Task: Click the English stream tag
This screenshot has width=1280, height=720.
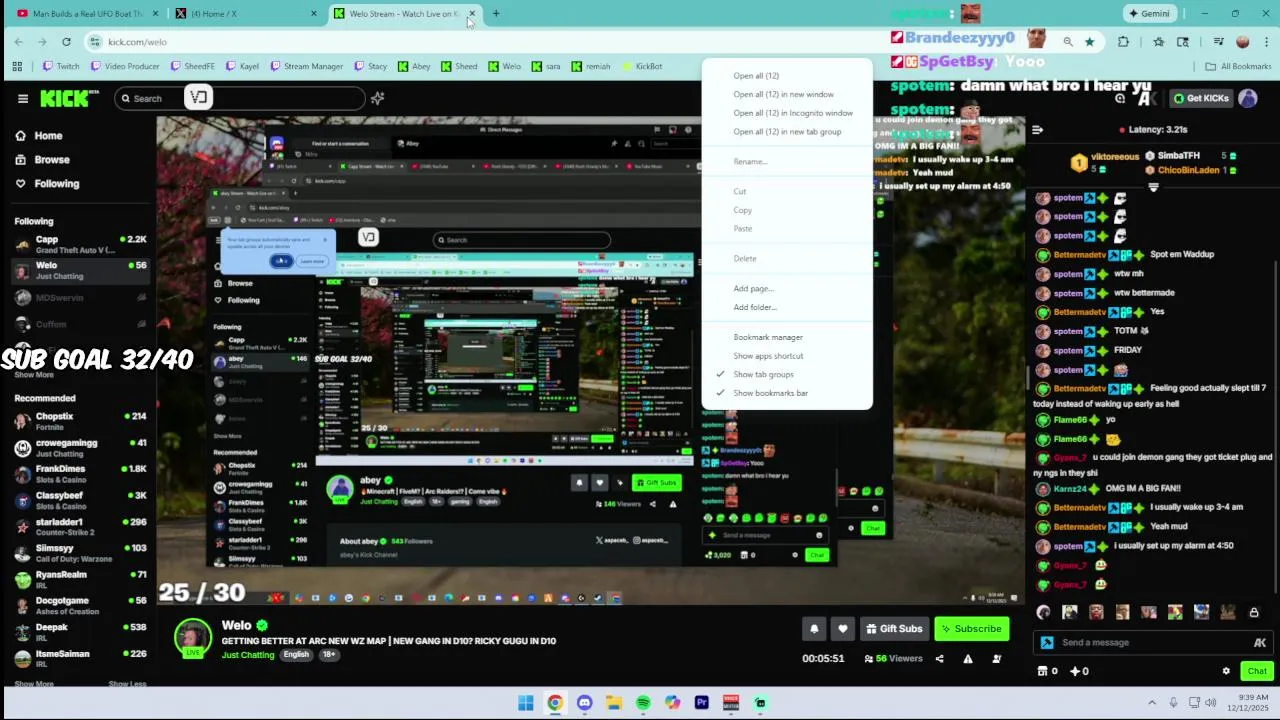Action: click(296, 655)
